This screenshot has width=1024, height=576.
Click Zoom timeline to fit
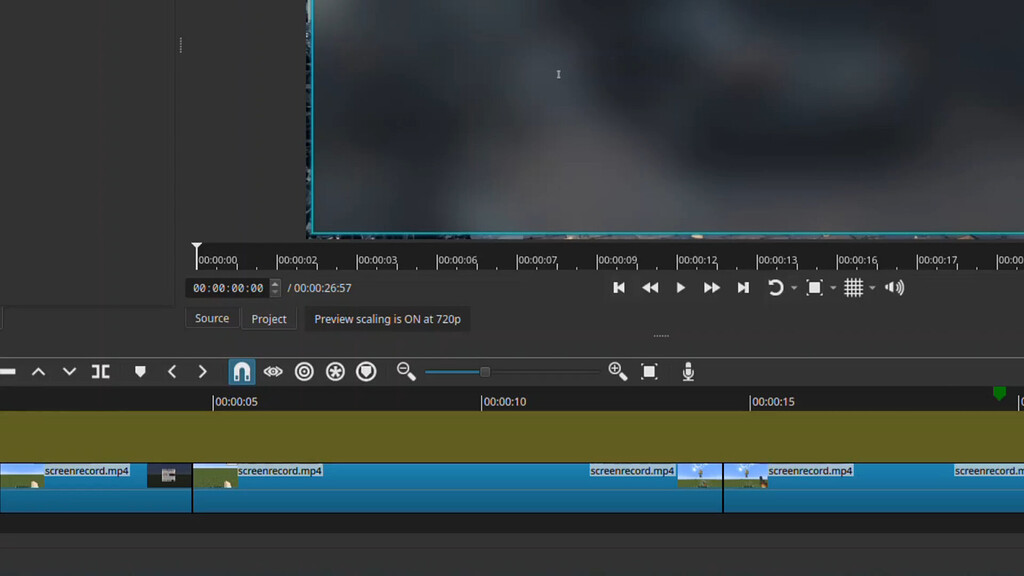[x=650, y=371]
